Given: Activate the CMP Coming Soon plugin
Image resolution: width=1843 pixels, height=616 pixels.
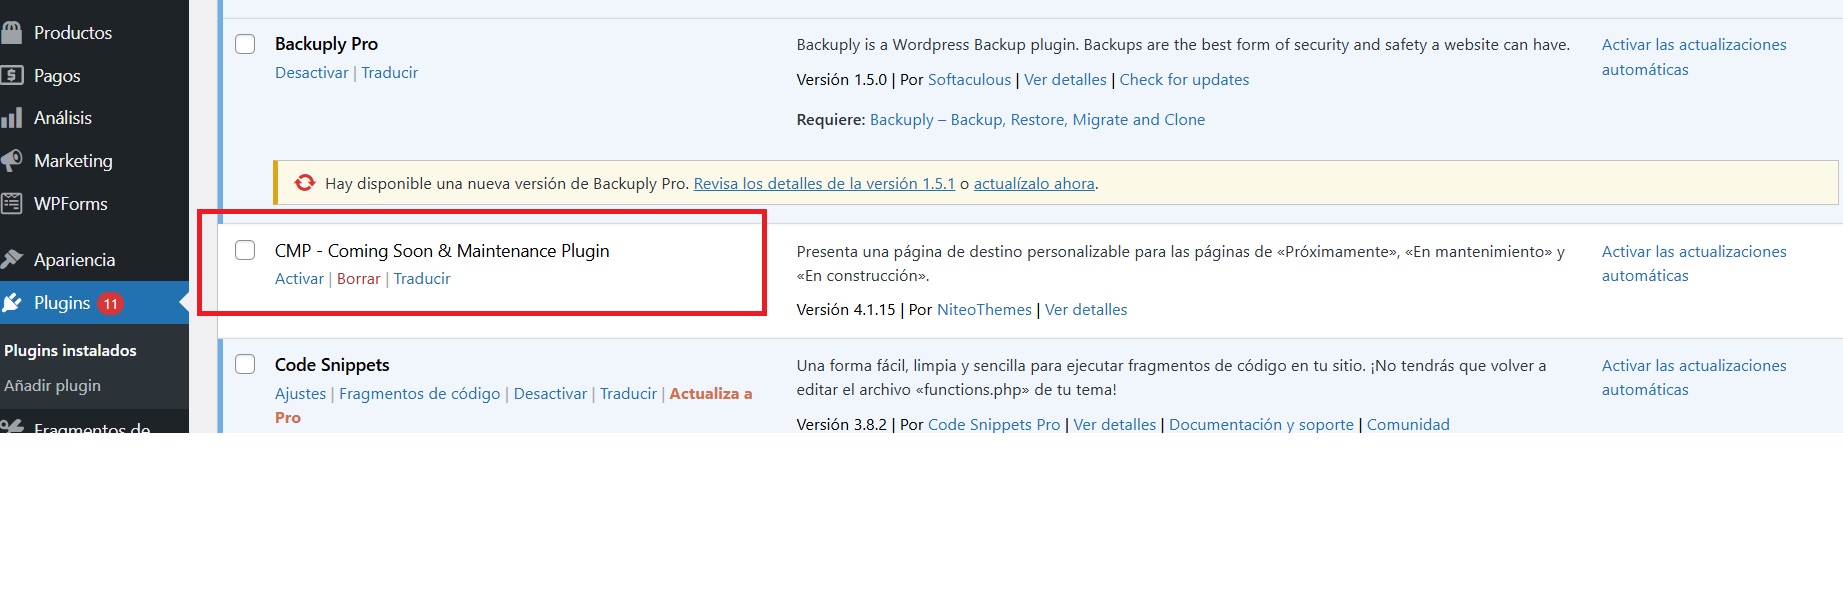Looking at the screenshot, I should [x=299, y=279].
